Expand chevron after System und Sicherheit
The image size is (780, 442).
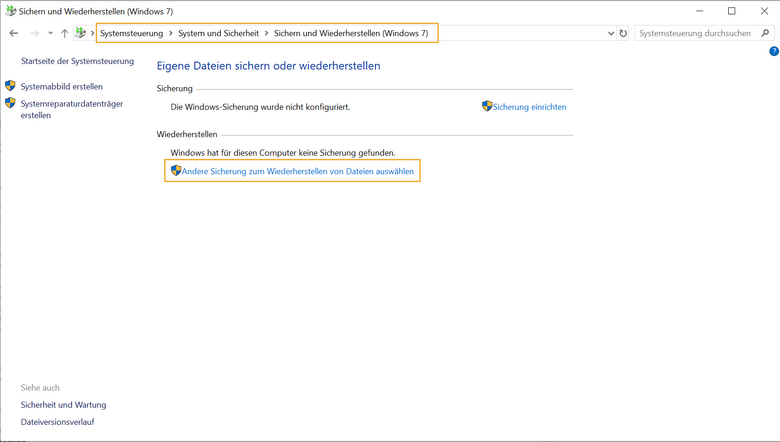tap(266, 33)
